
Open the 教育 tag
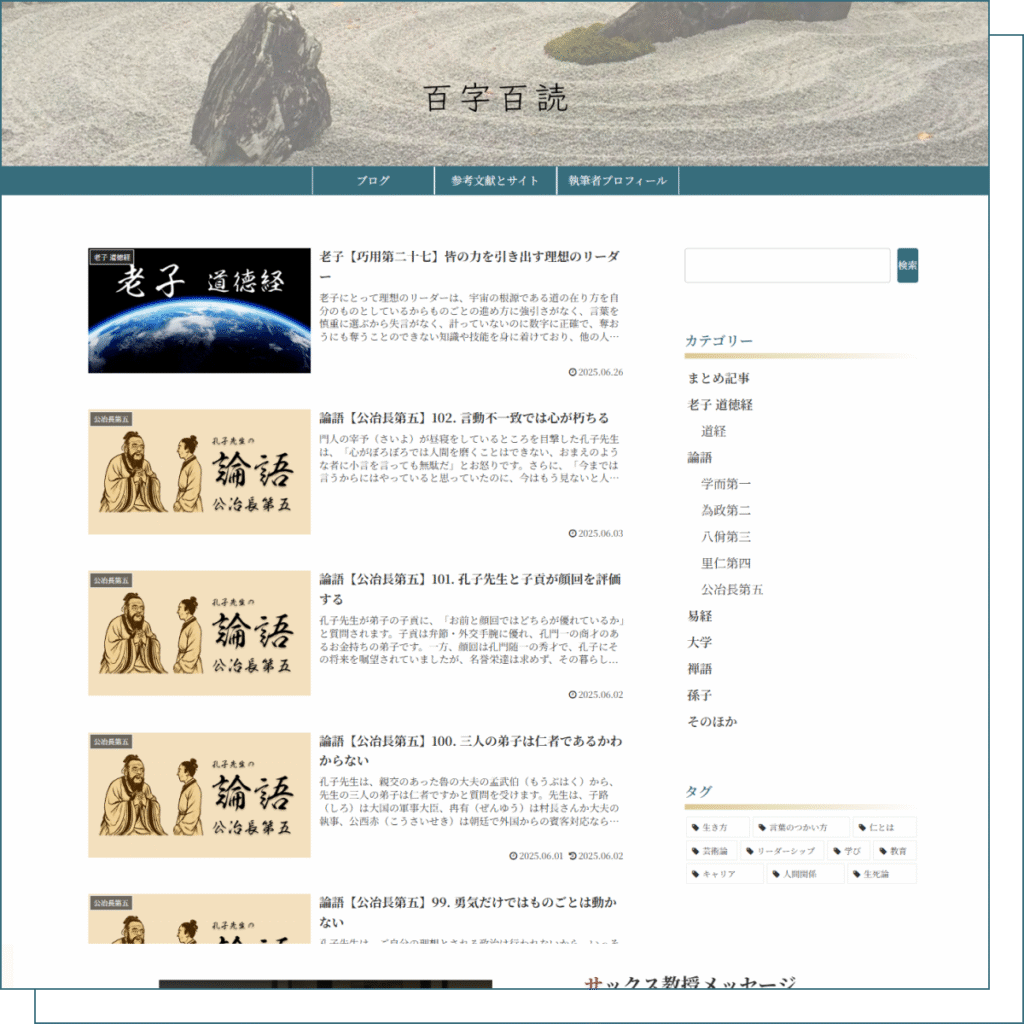point(895,851)
